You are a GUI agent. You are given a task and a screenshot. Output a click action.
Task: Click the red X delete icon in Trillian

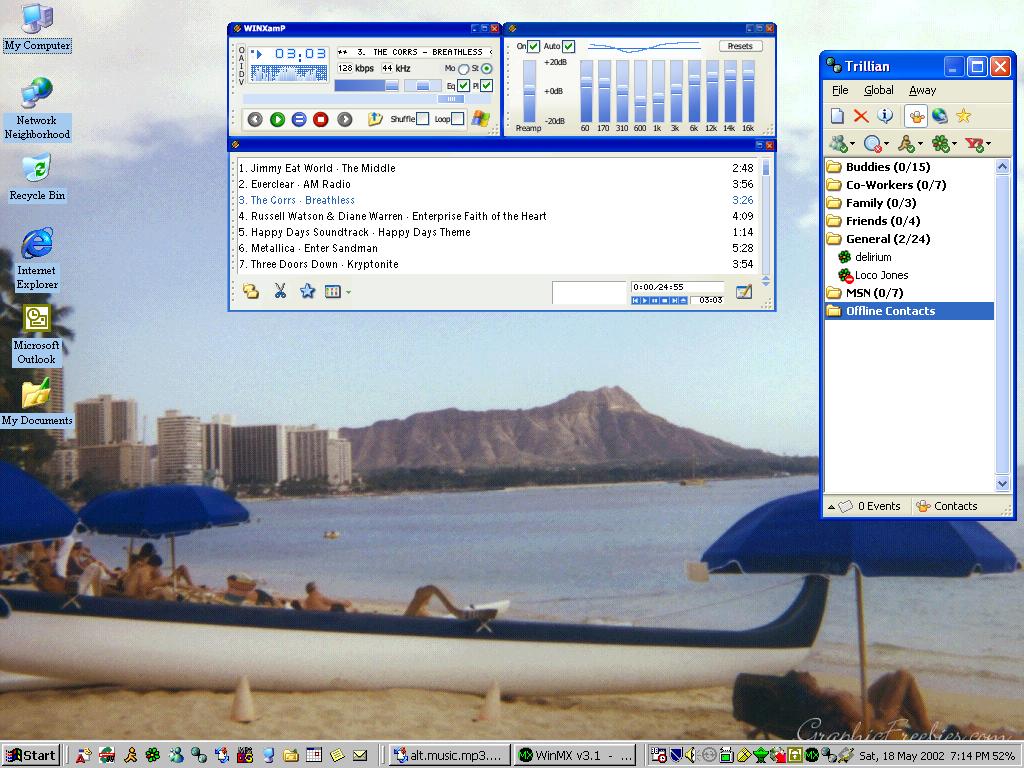click(x=860, y=116)
